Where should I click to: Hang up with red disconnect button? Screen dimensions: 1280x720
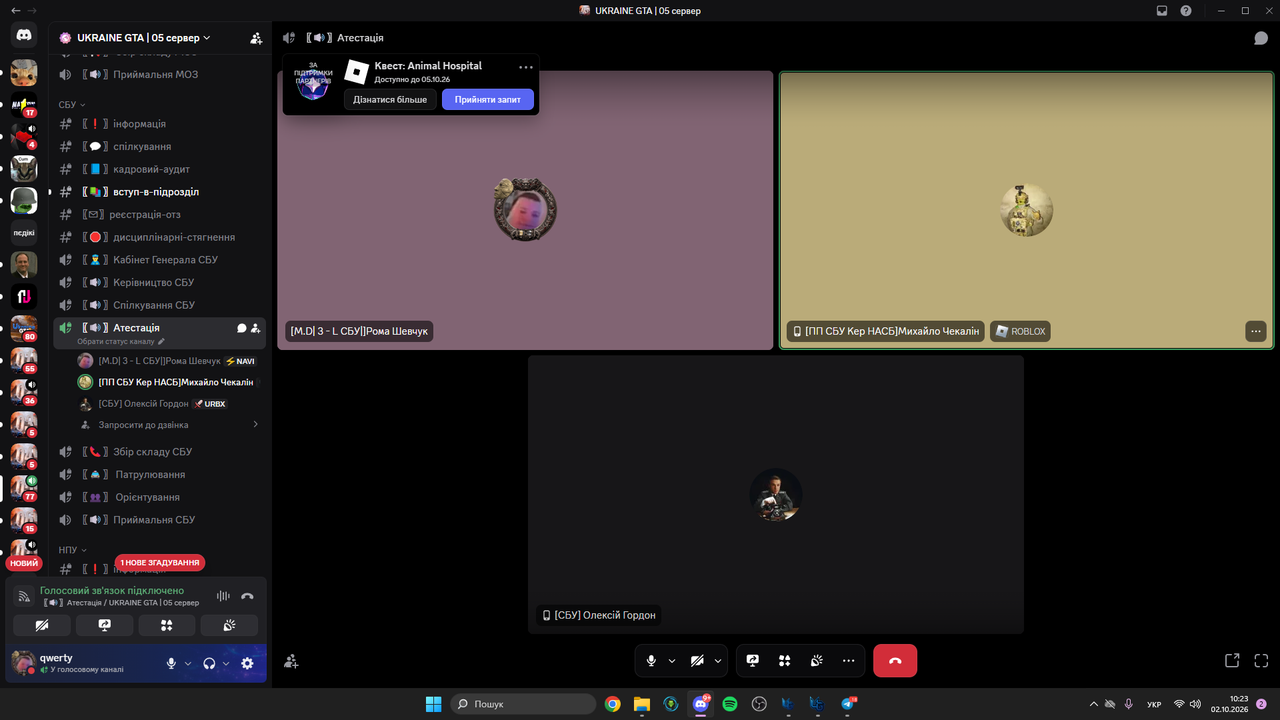click(x=895, y=661)
